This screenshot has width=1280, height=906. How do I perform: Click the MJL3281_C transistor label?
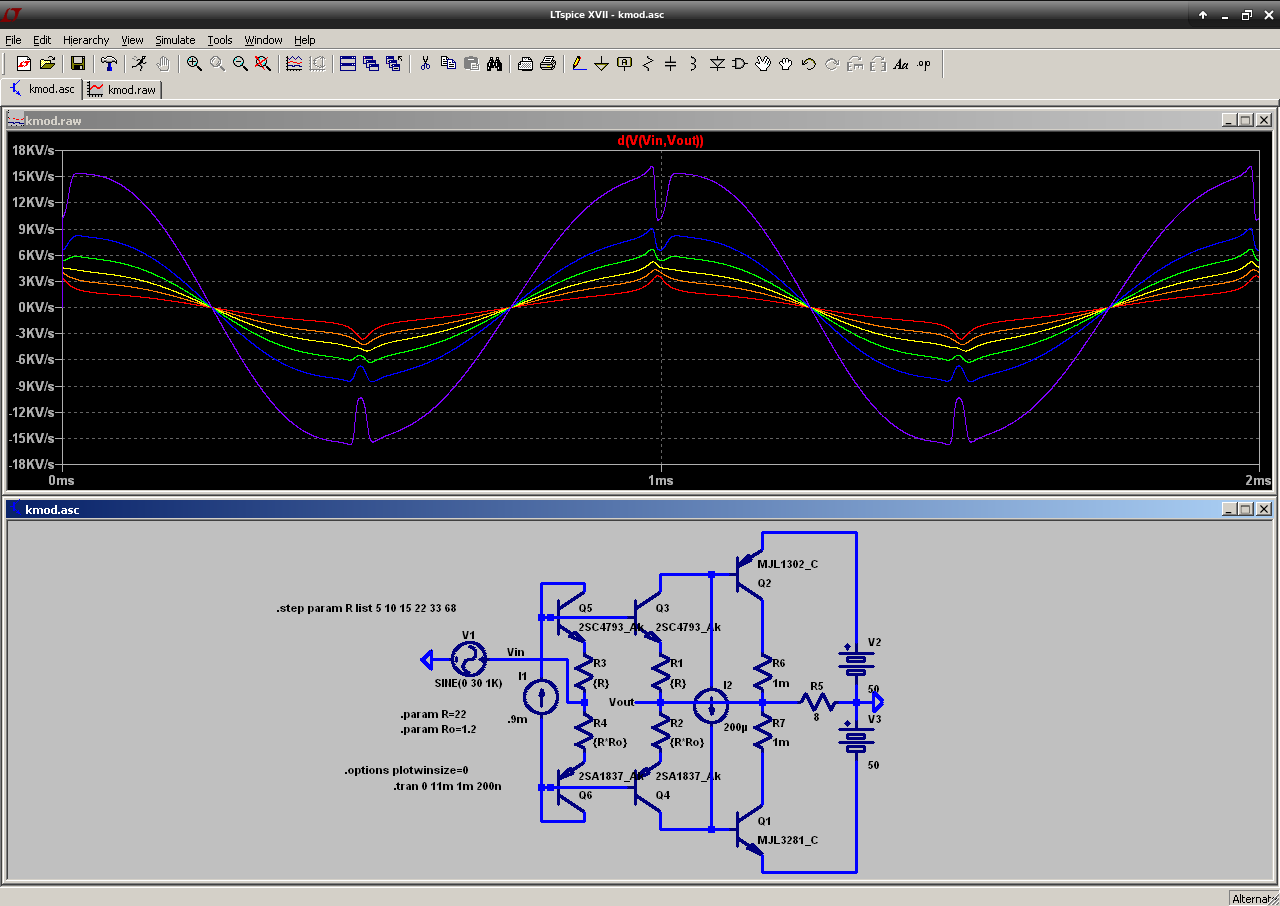[x=788, y=840]
